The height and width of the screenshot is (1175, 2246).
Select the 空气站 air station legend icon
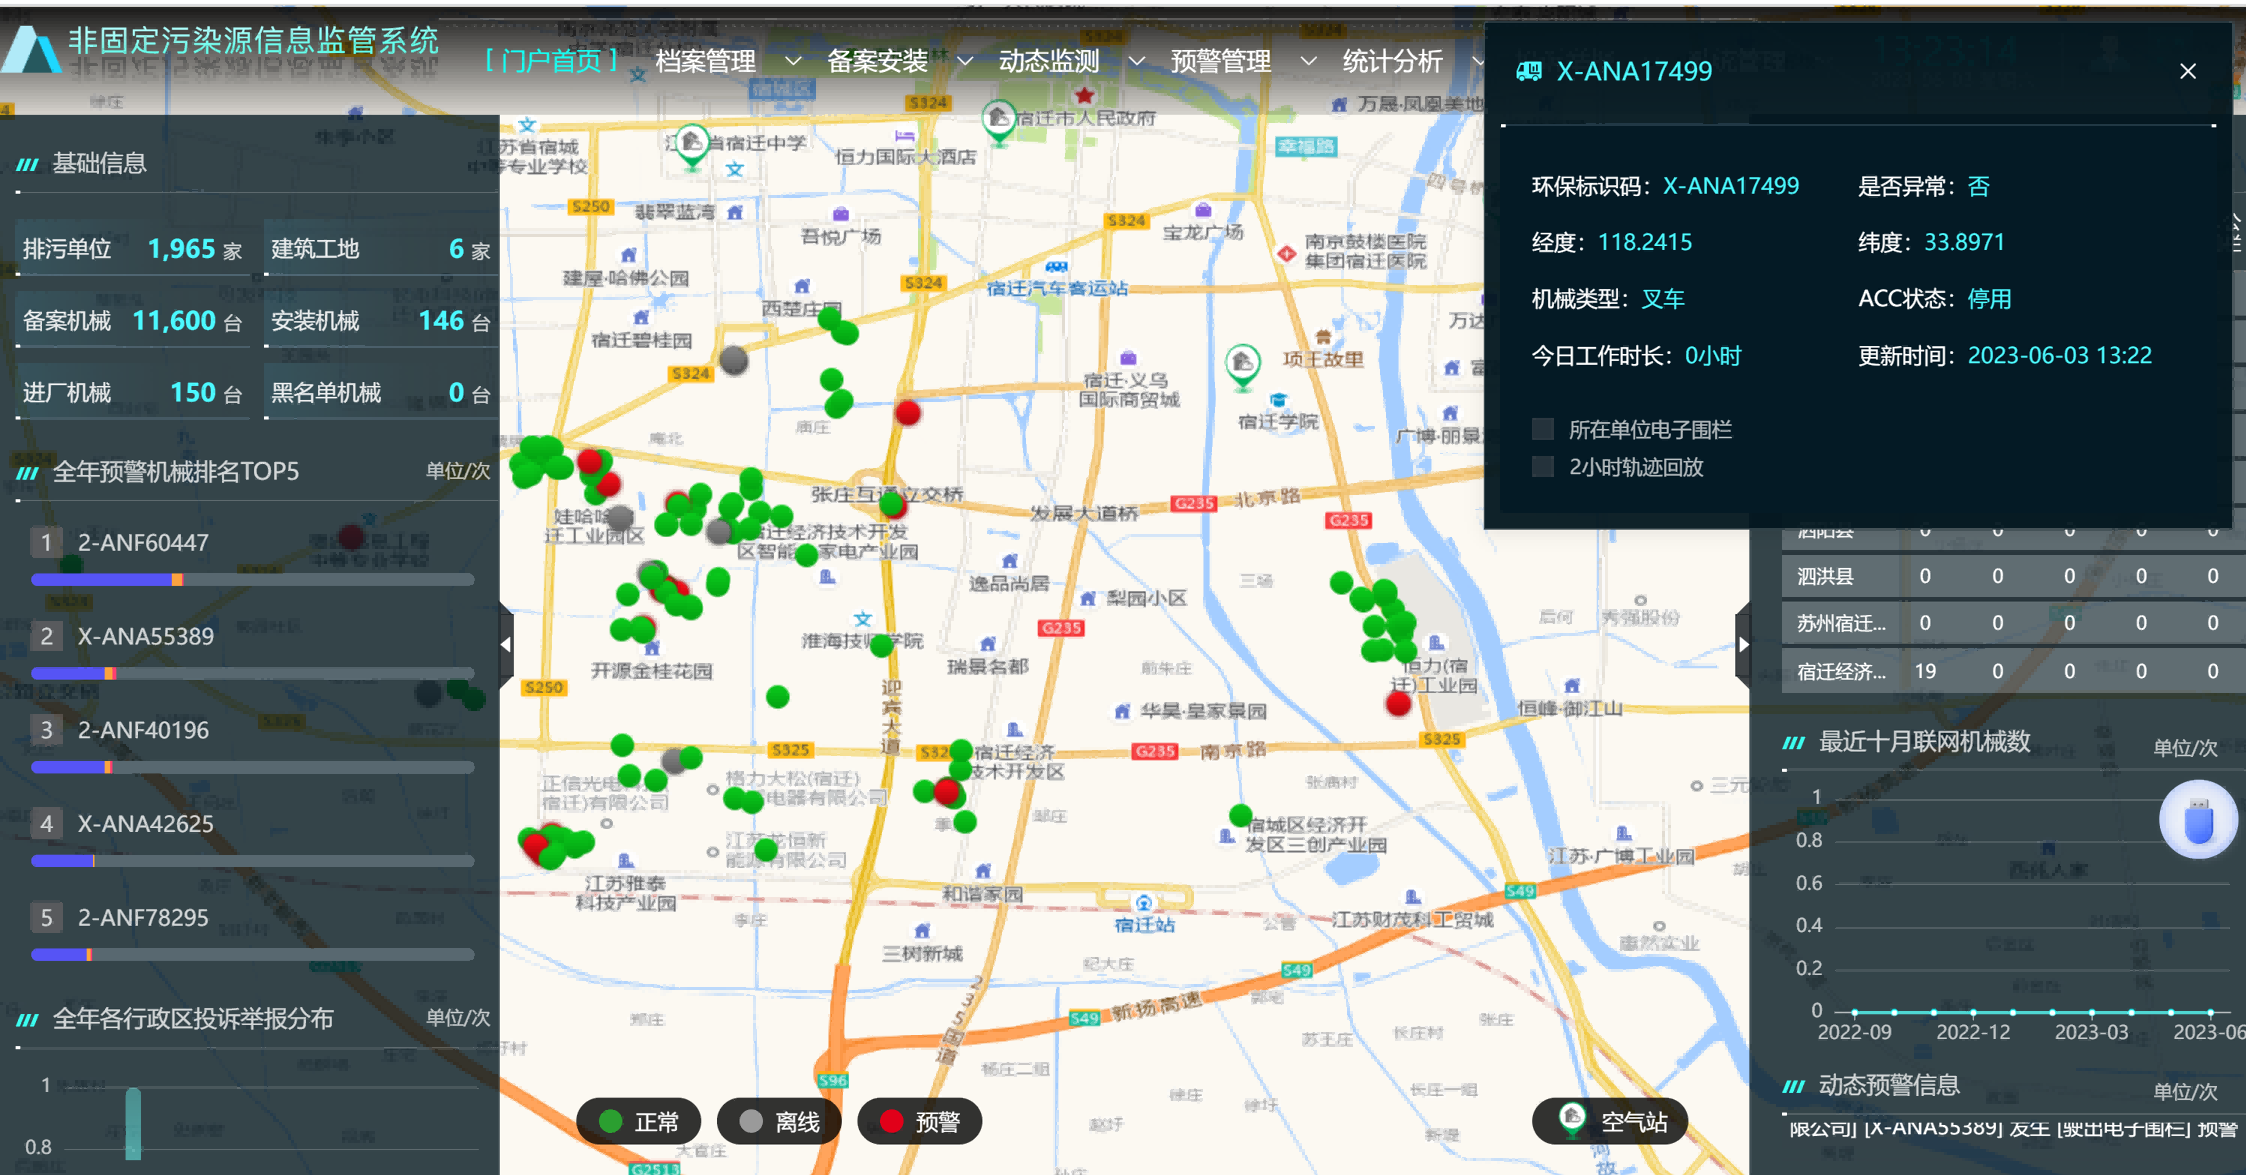point(1573,1121)
